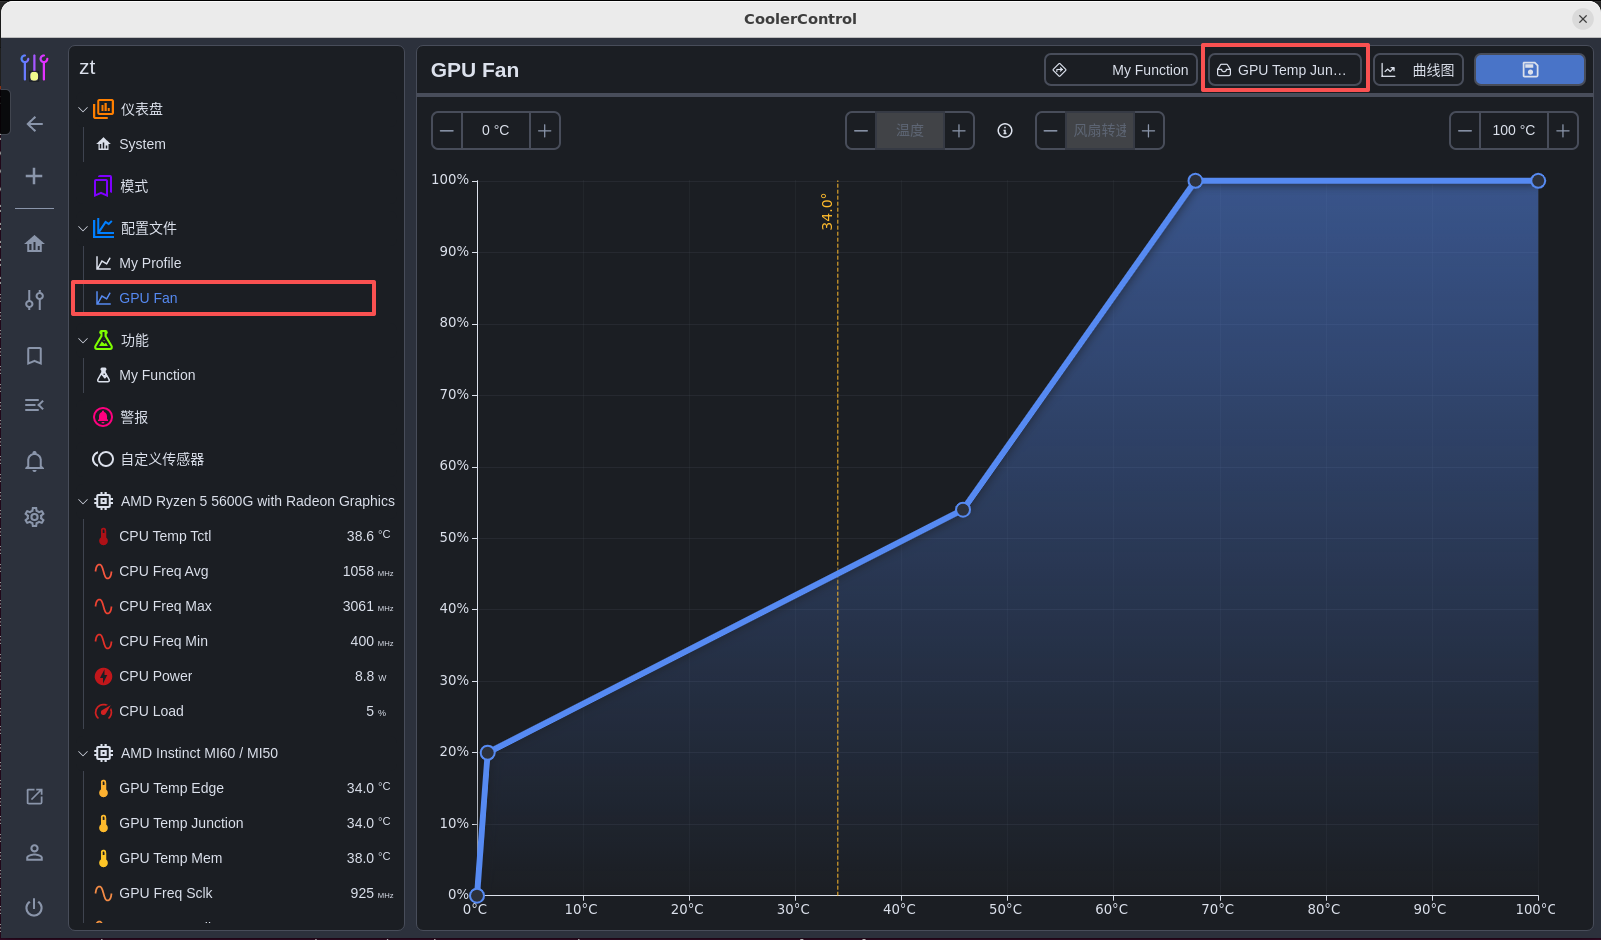1601x940 pixels.
Task: Click the back arrow in the sidebar
Action: pos(34,124)
